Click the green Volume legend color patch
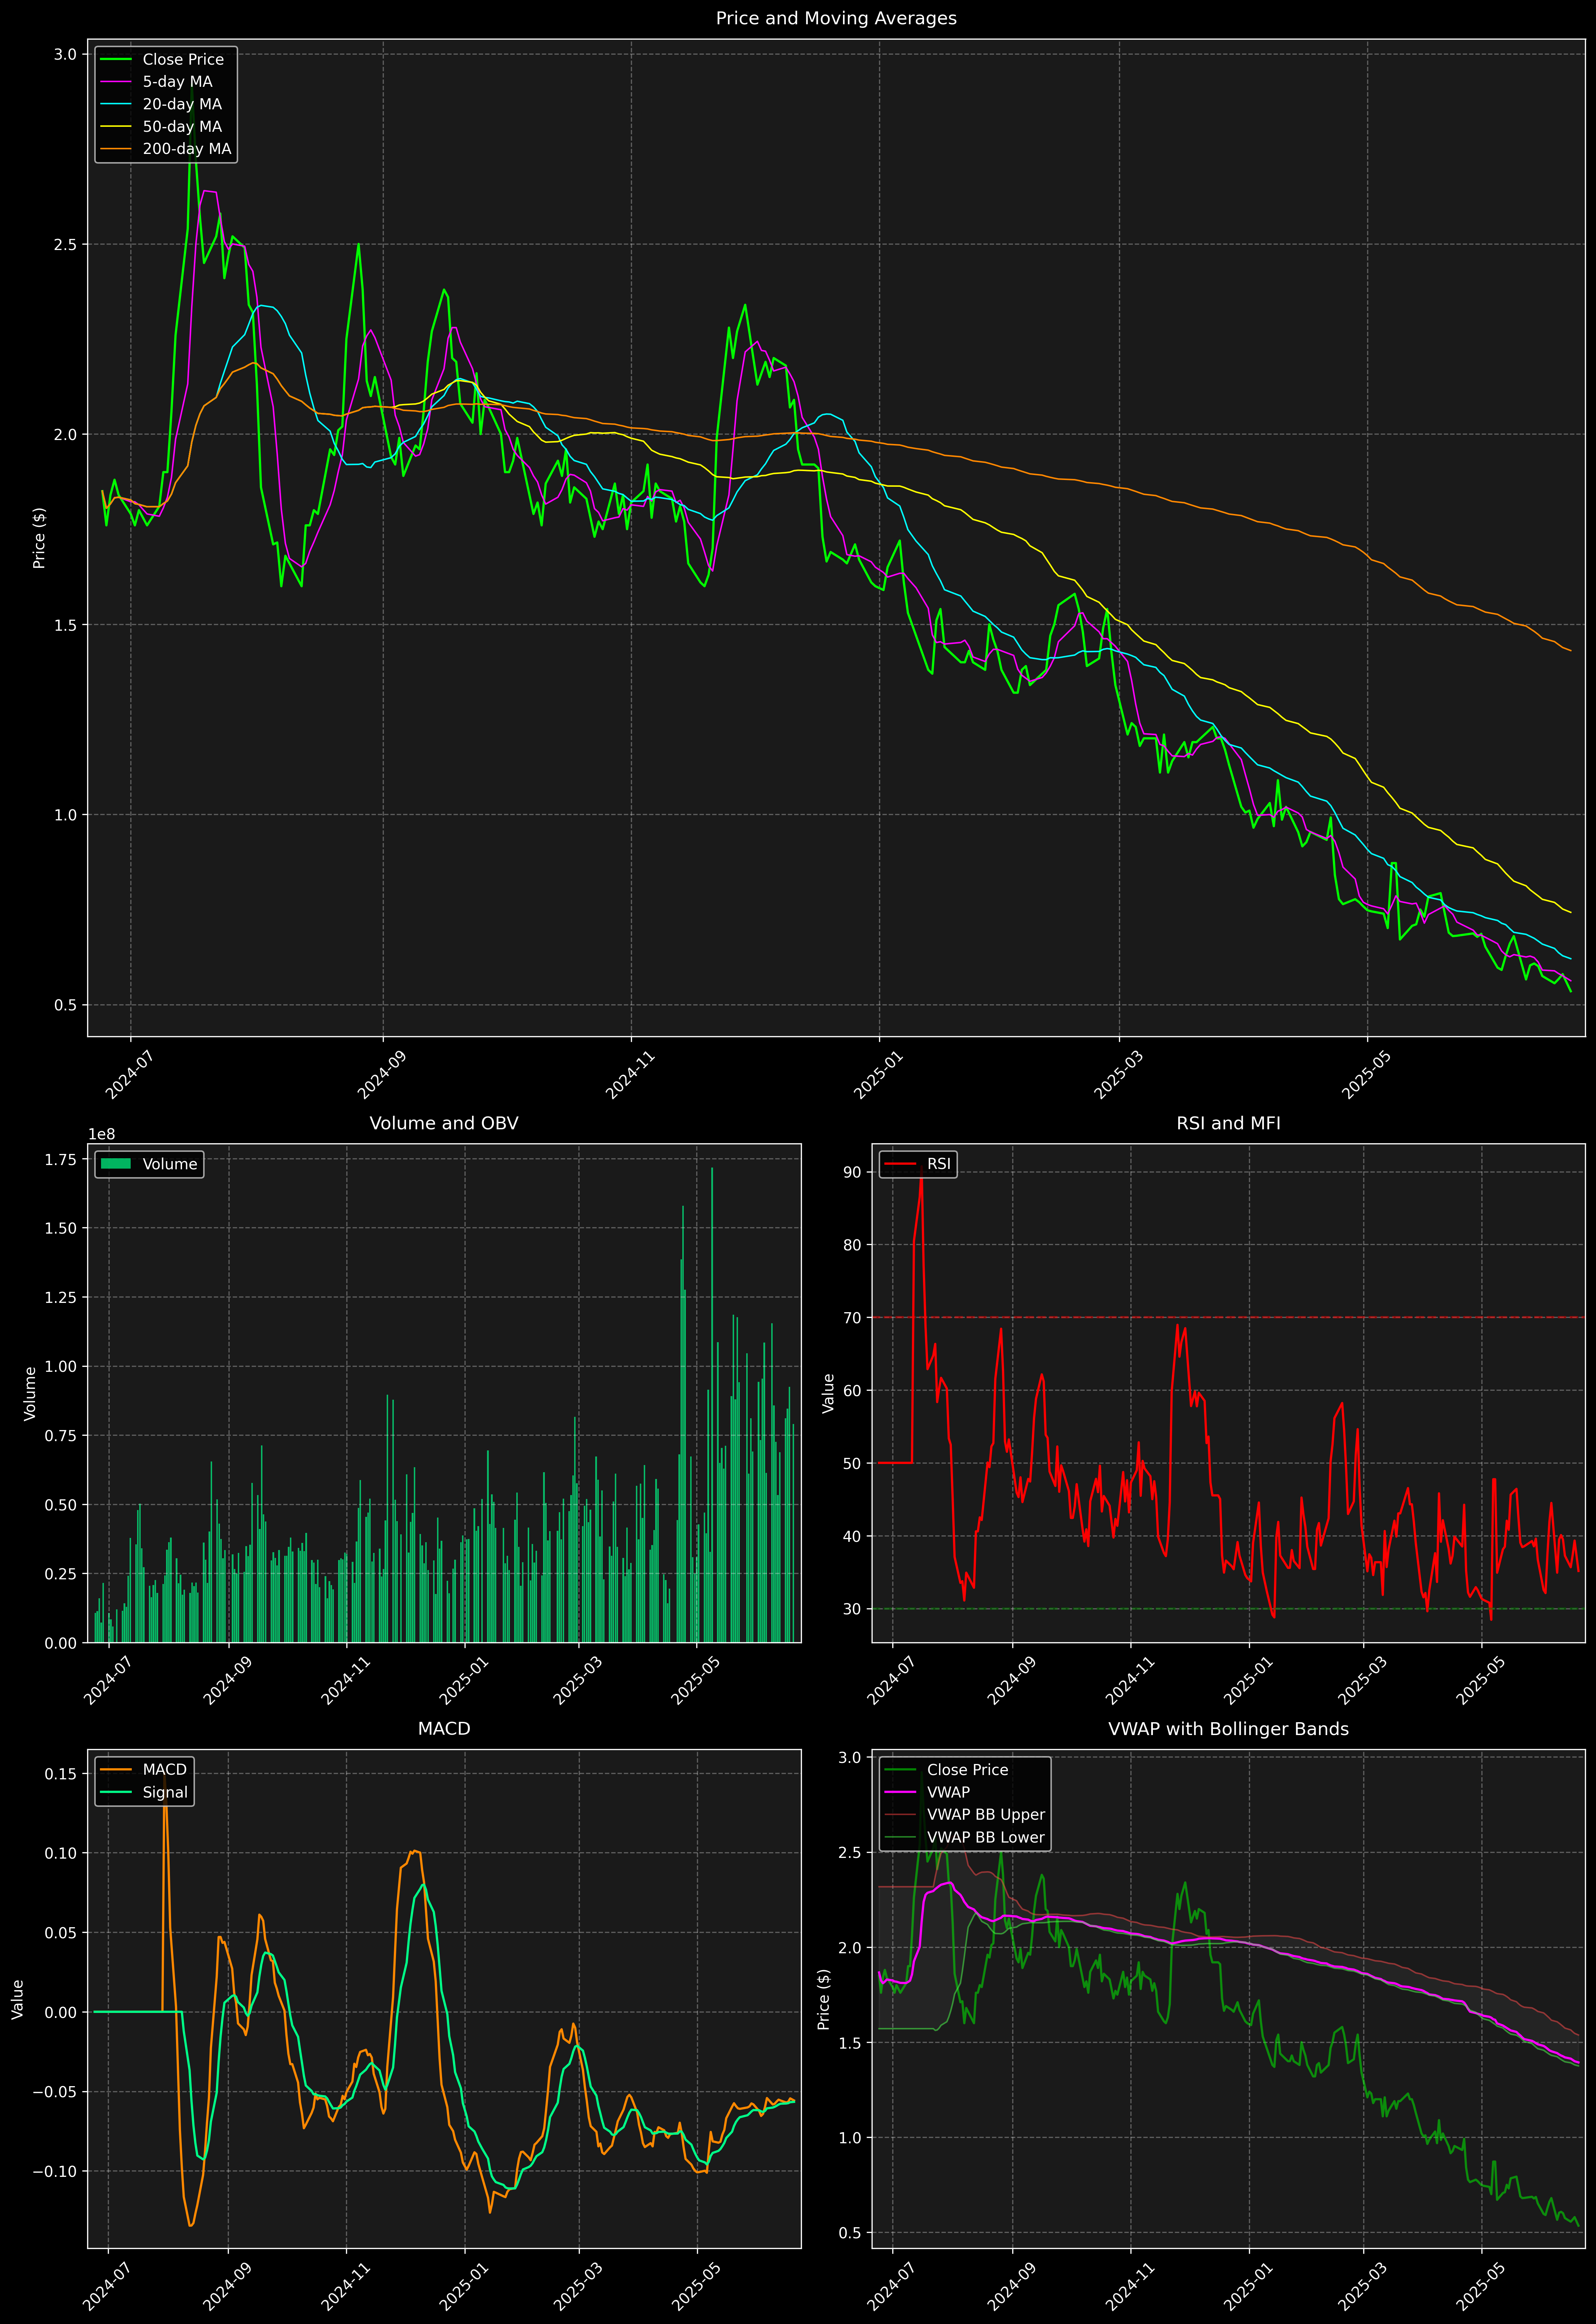This screenshot has height=2324, width=1596. click(116, 1164)
